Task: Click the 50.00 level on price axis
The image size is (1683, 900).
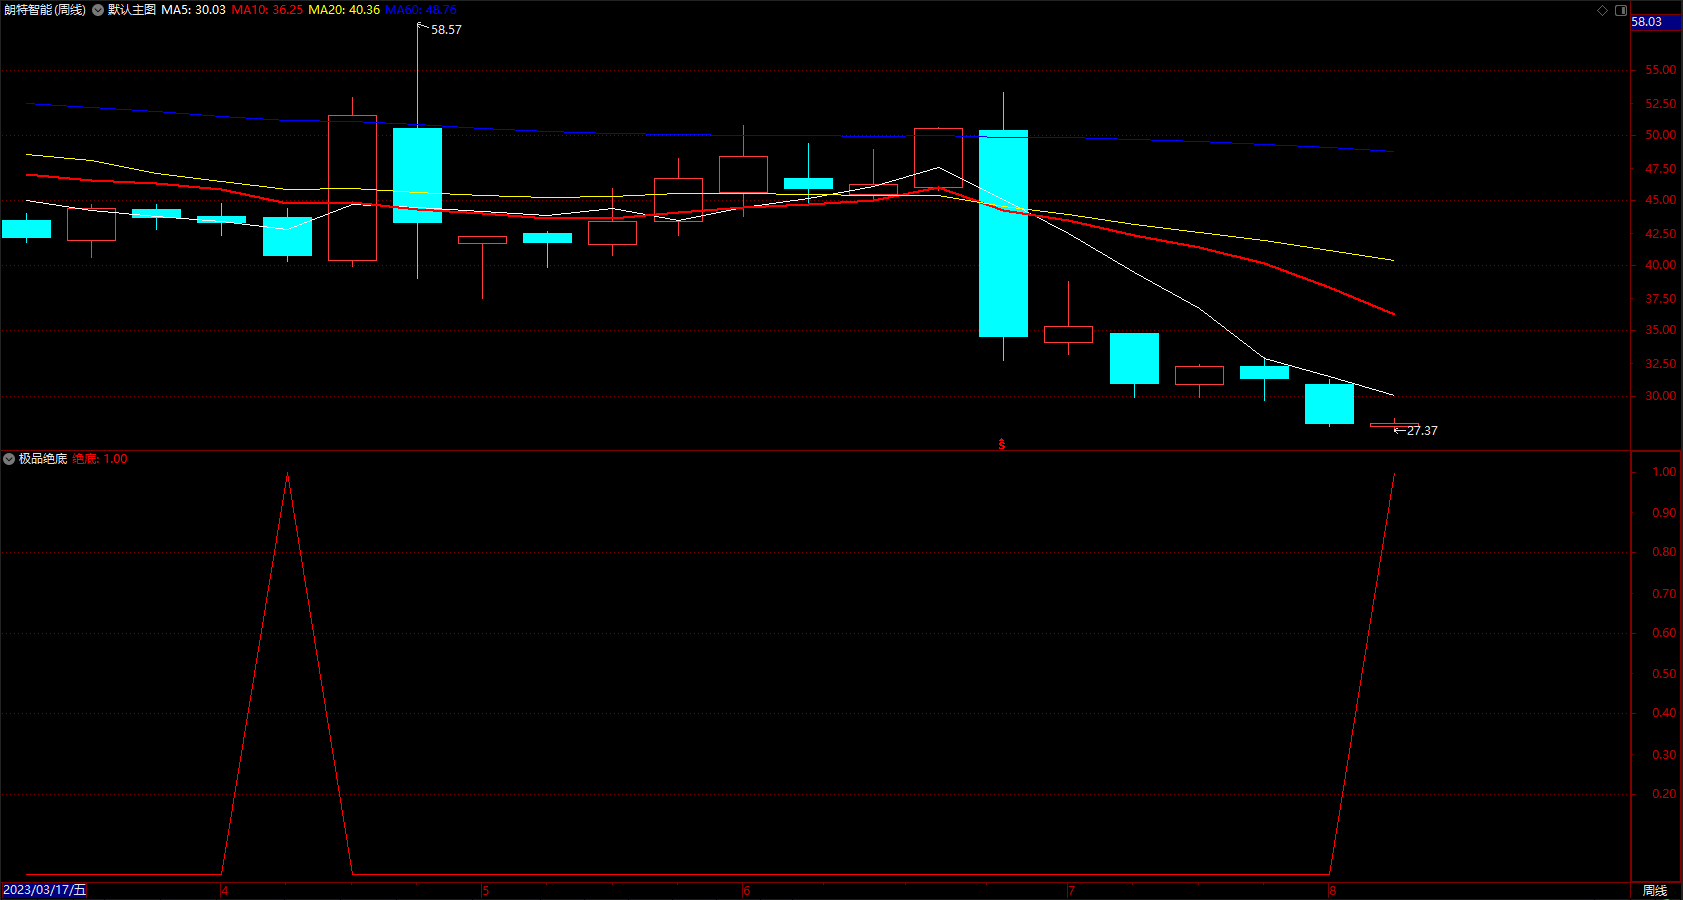Action: (x=1661, y=135)
